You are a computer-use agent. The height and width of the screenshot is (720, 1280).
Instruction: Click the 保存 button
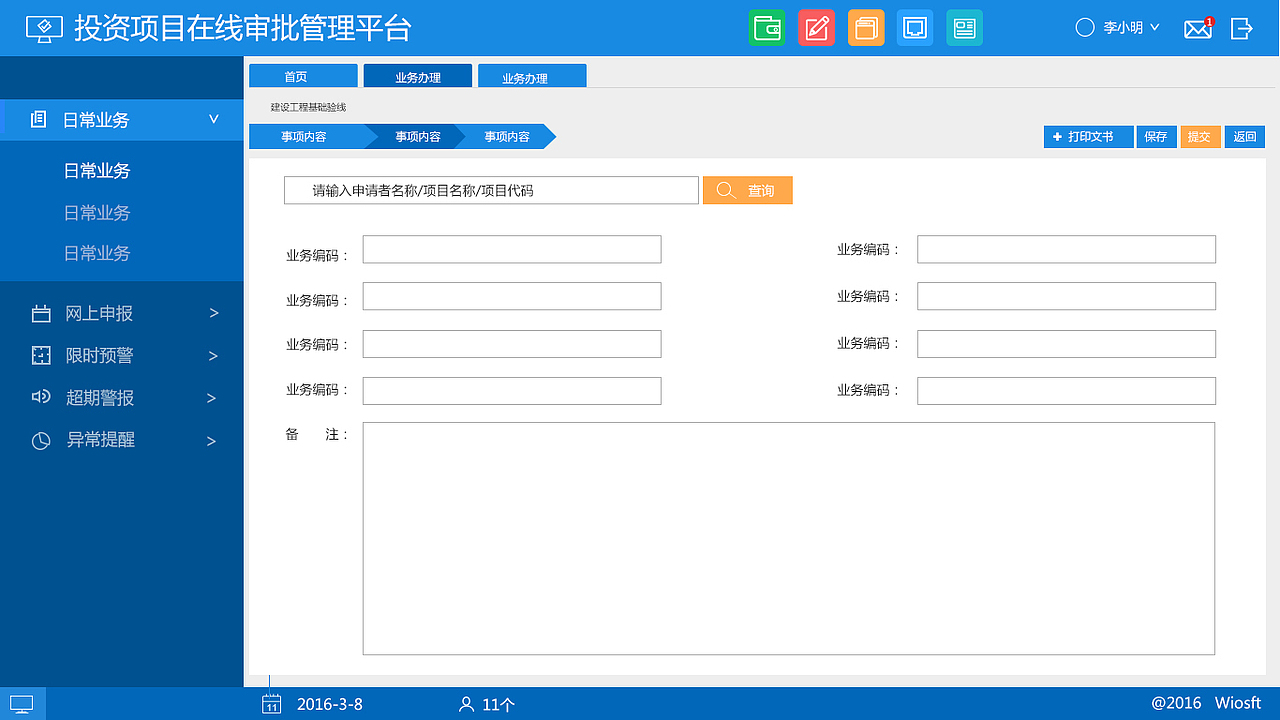click(x=1156, y=137)
